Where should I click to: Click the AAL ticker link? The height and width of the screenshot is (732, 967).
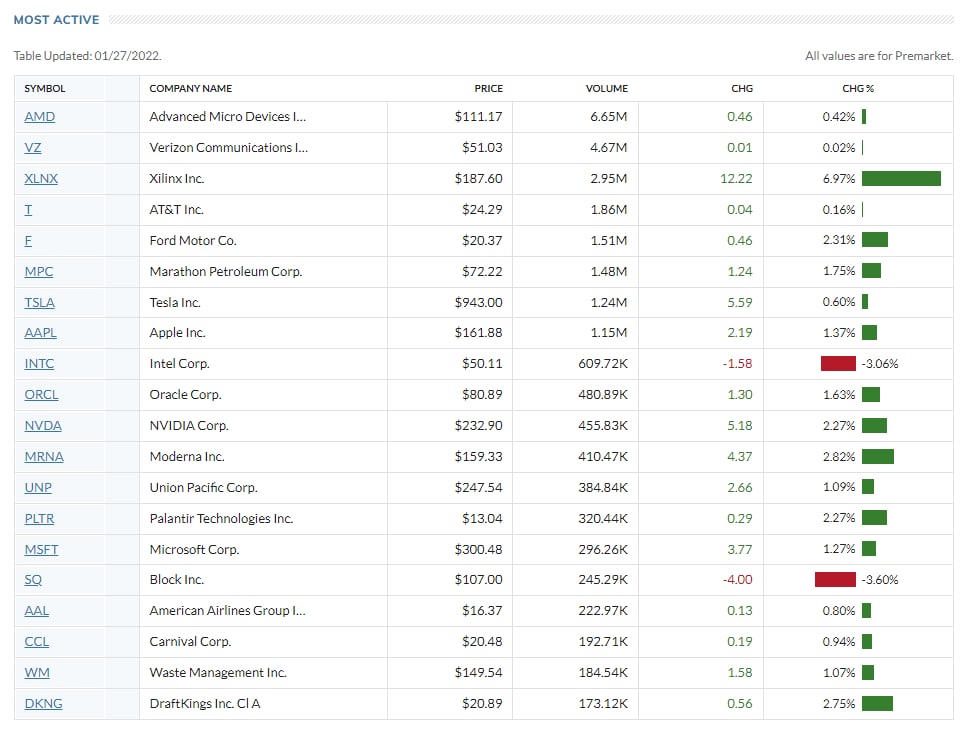[x=36, y=611]
